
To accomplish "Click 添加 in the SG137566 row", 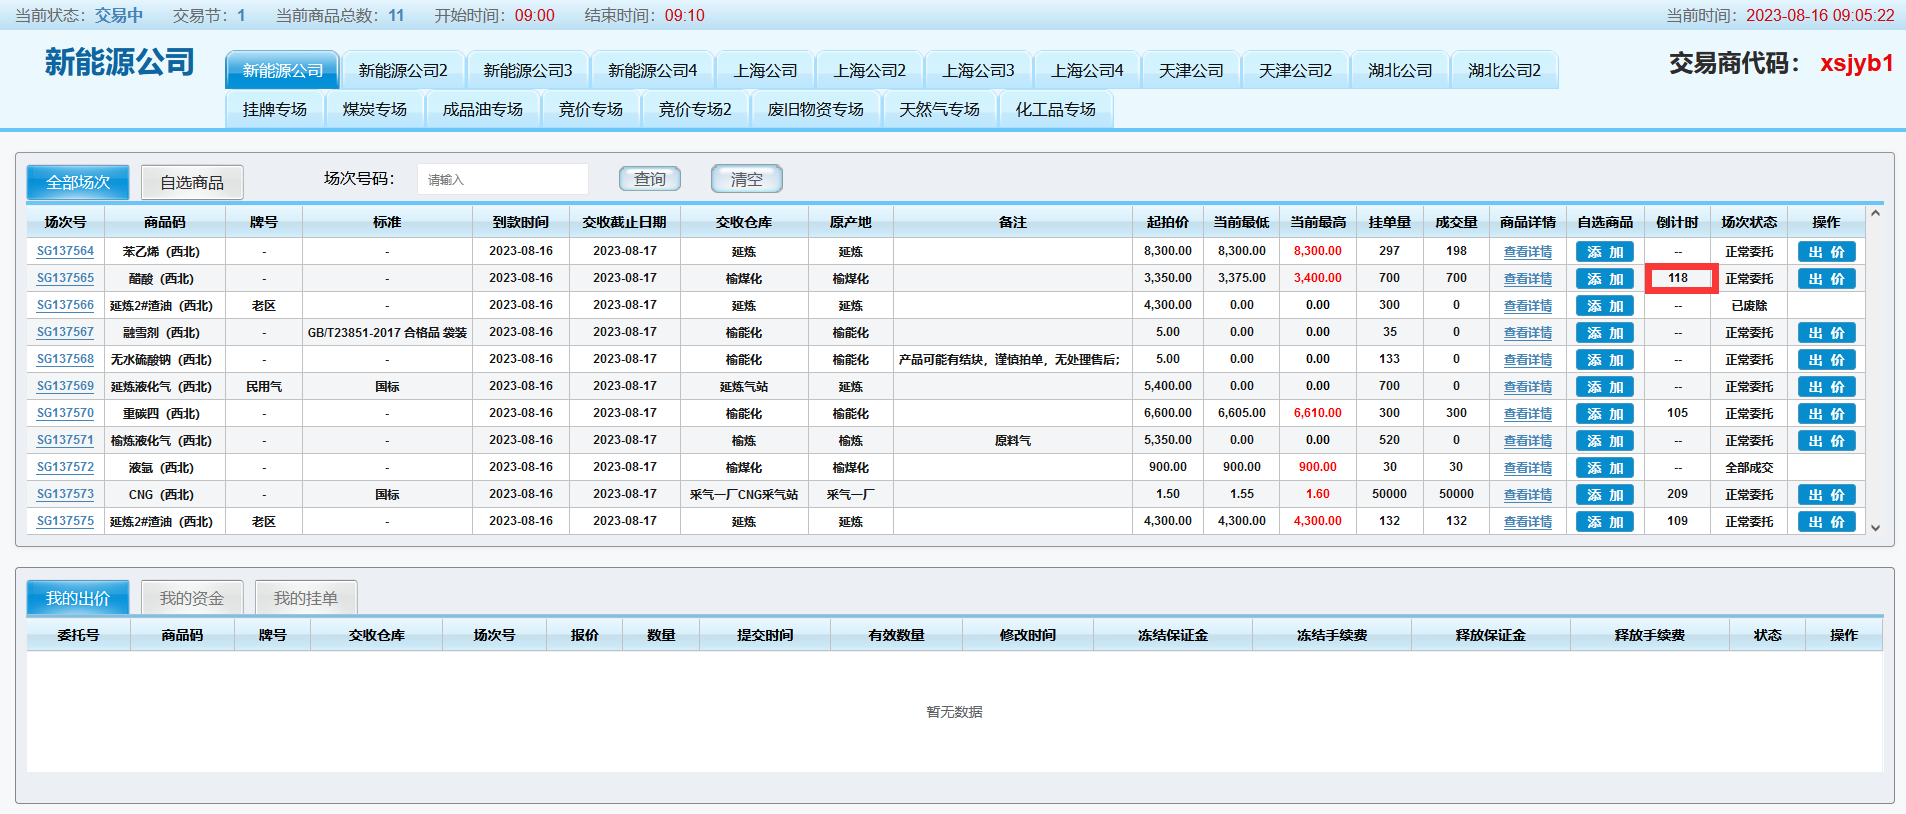I will point(1605,306).
